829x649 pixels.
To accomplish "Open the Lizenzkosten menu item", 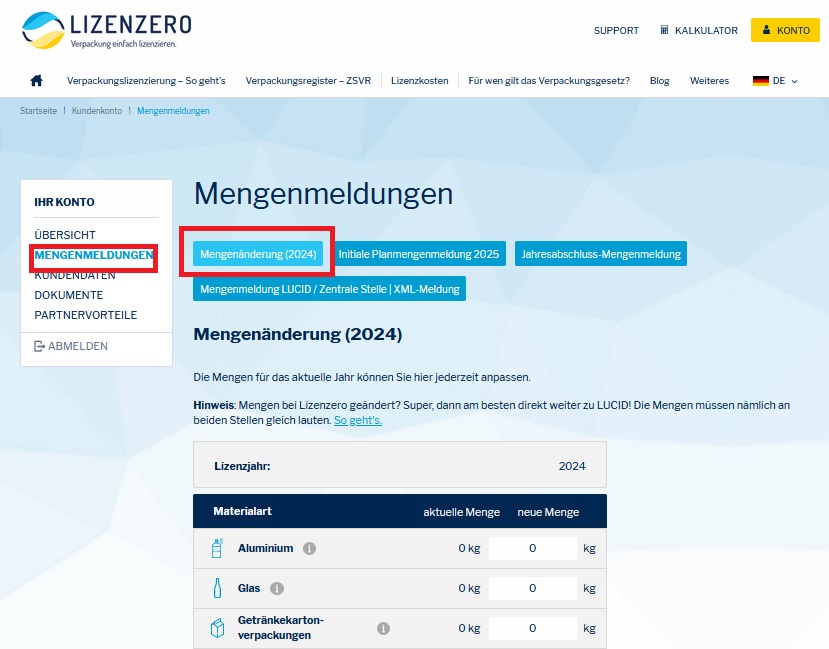I will pyautogui.click(x=420, y=81).
